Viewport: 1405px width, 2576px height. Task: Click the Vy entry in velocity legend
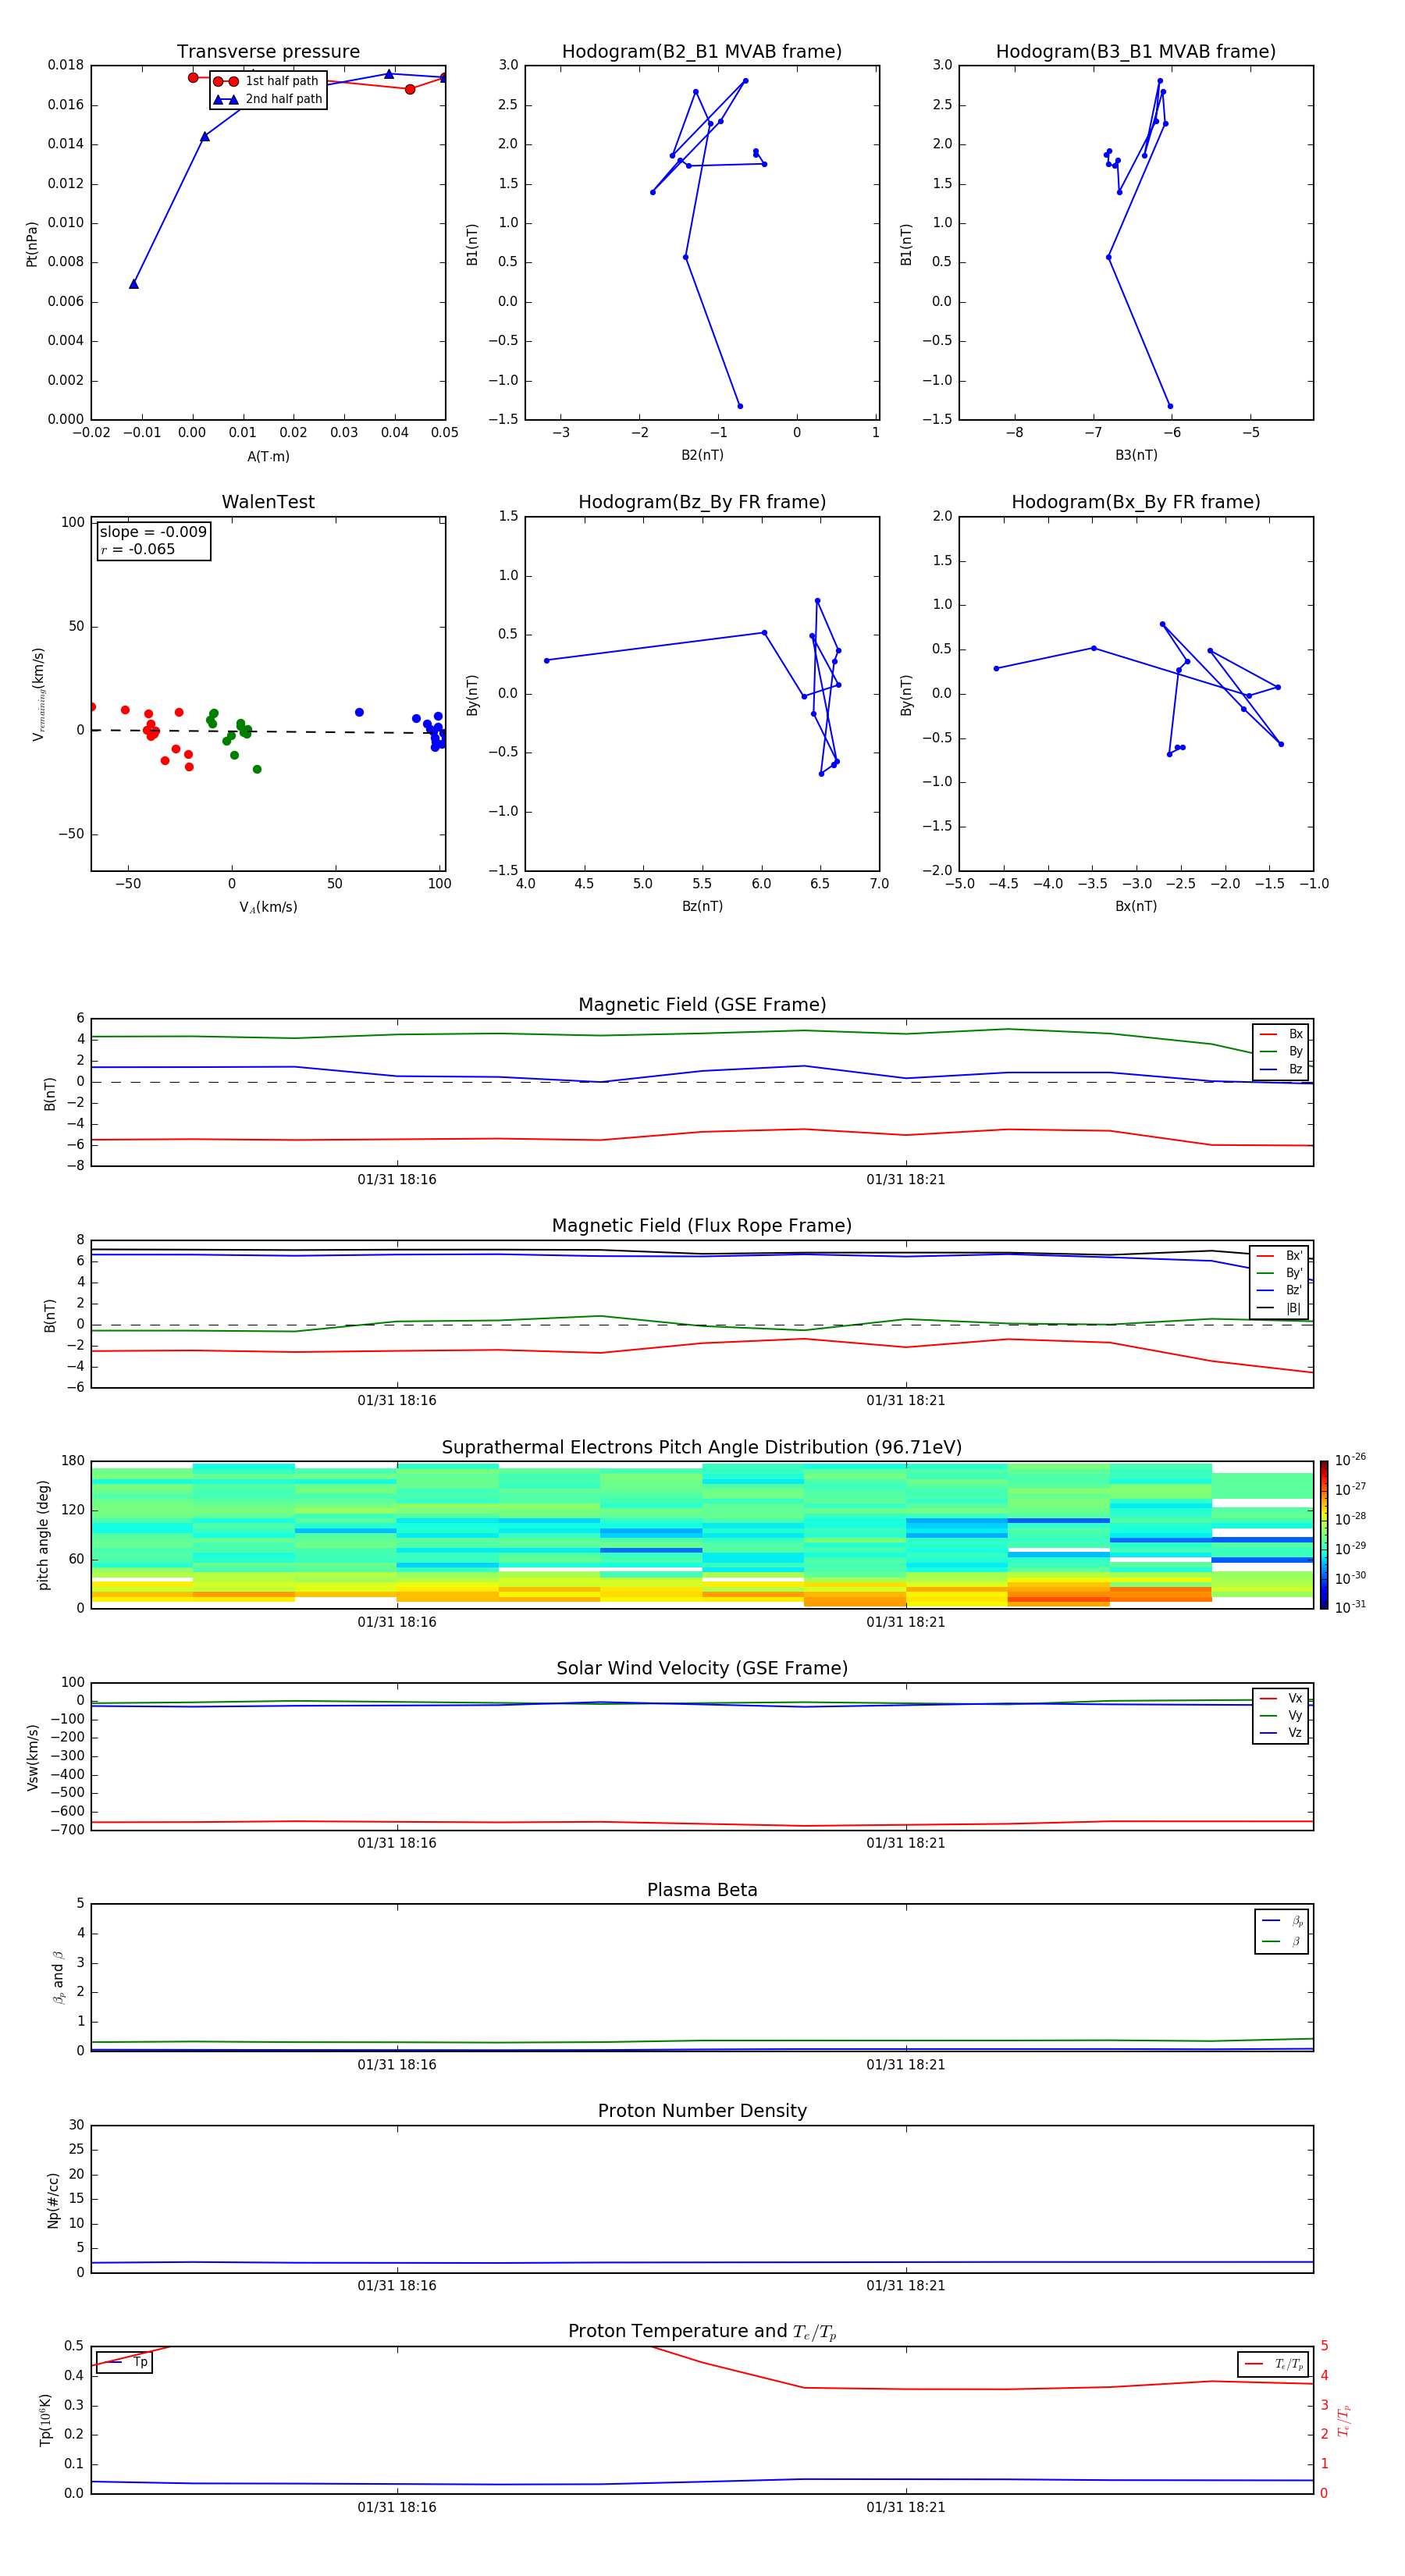(x=1282, y=1715)
